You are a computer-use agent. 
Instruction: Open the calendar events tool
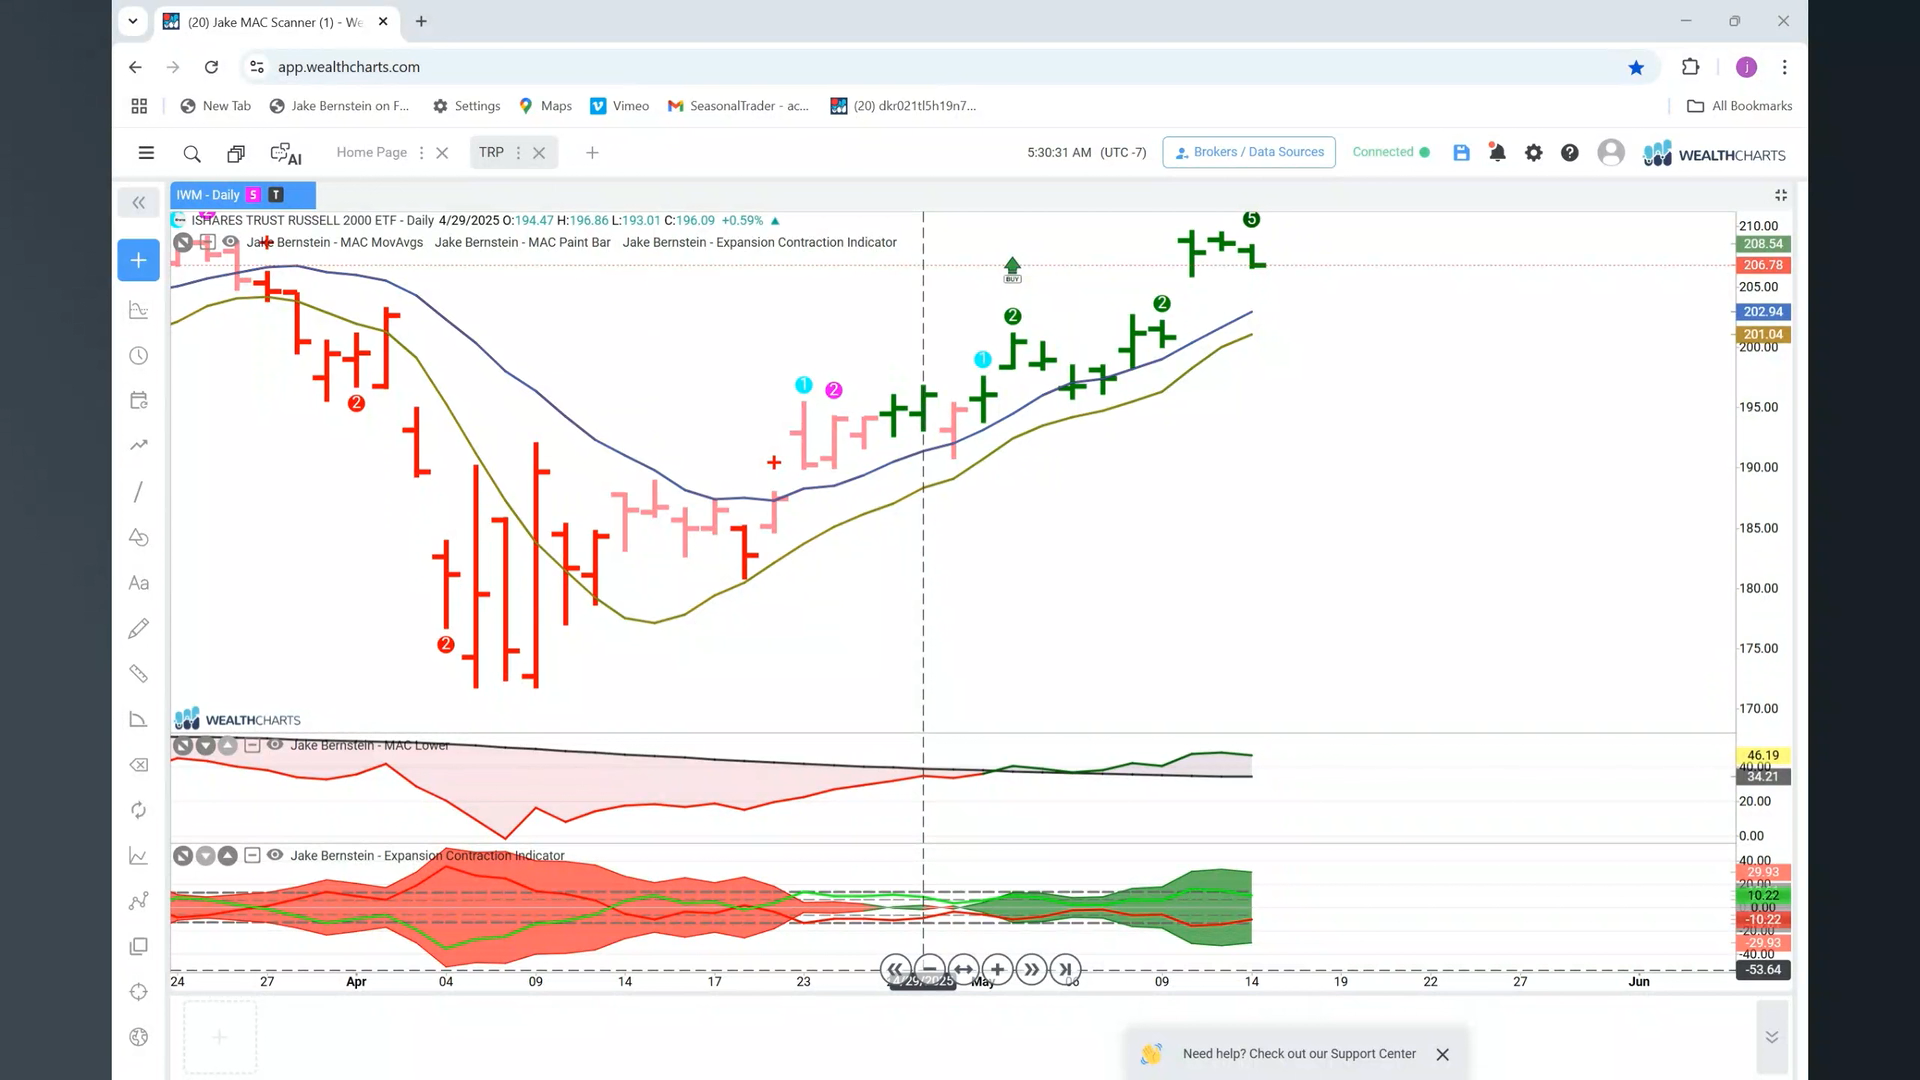139,400
